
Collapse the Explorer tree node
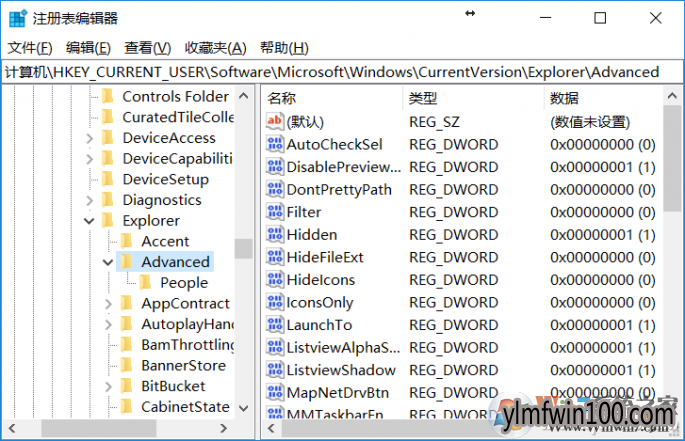coord(89,221)
